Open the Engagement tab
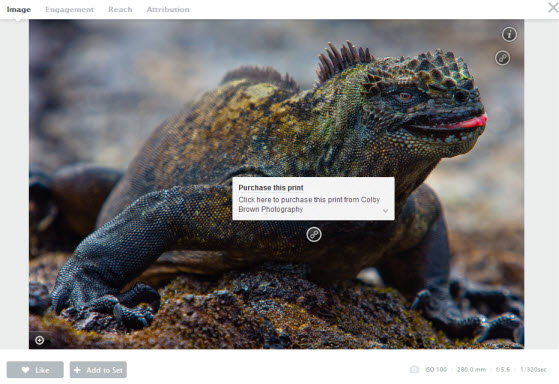 [70, 10]
